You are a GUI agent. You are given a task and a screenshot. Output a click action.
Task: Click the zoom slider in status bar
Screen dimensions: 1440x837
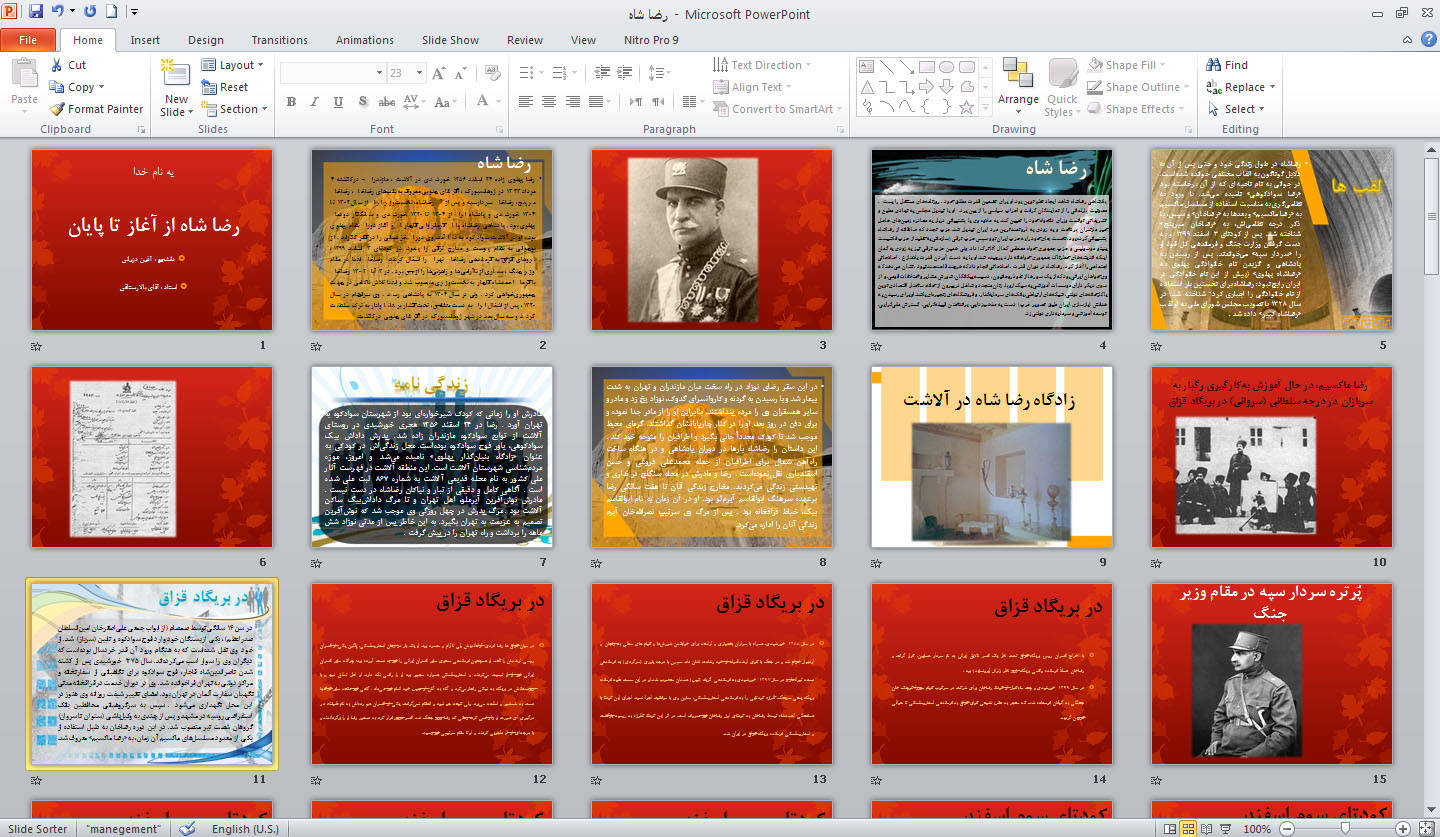point(1346,828)
